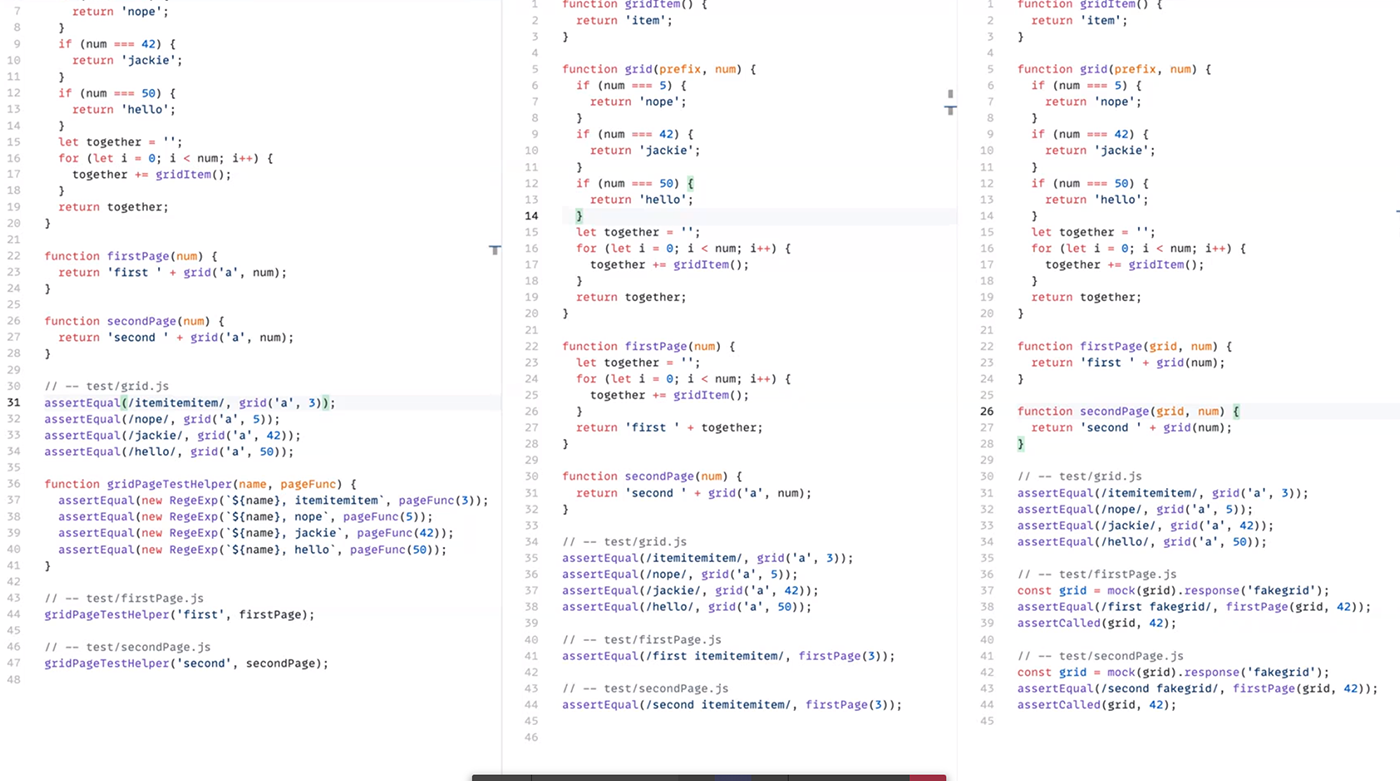
Task: Click the small gray scrollbar thumb in middle pane
Action: pyautogui.click(x=950, y=94)
